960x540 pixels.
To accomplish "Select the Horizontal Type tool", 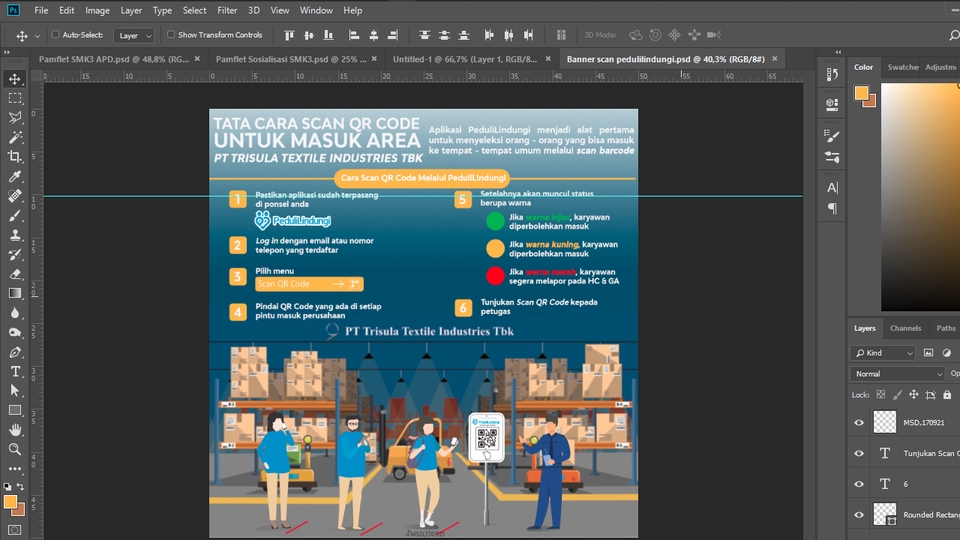I will 15,372.
